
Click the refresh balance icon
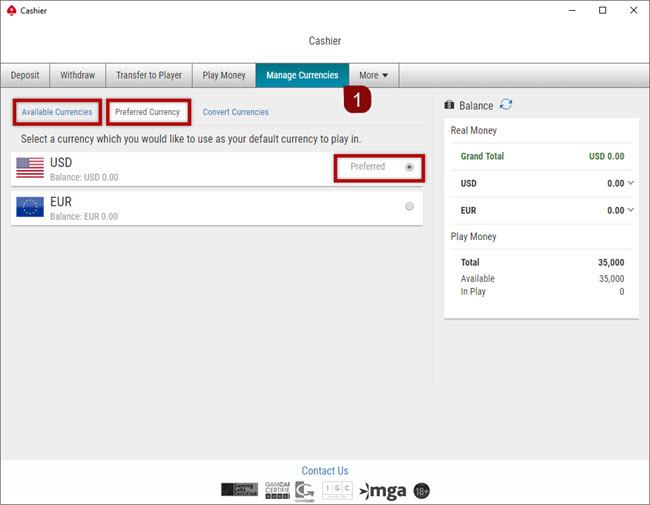506,105
